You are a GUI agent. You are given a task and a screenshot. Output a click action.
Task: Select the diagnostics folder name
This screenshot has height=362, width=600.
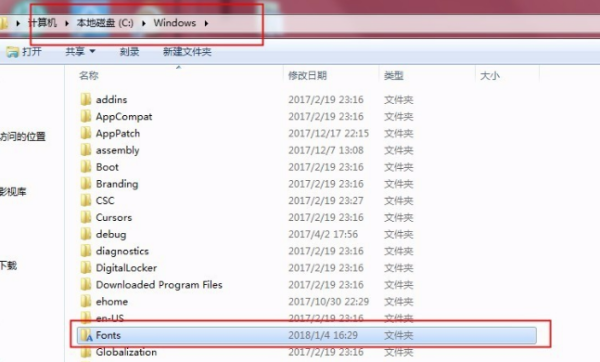122,251
